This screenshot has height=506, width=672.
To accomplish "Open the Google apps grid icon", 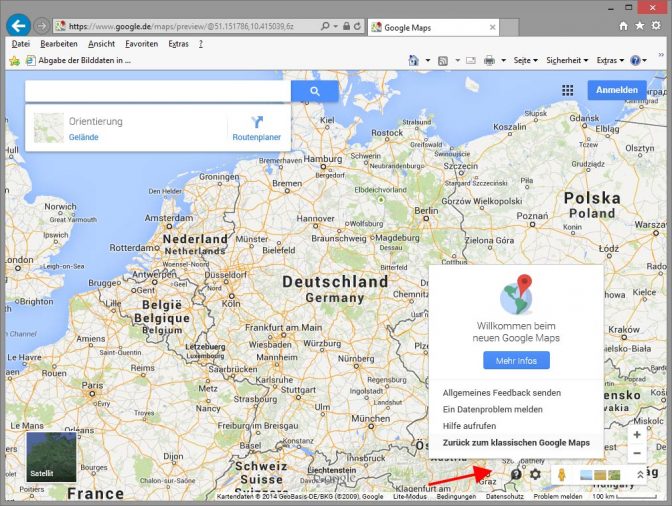I will [567, 90].
